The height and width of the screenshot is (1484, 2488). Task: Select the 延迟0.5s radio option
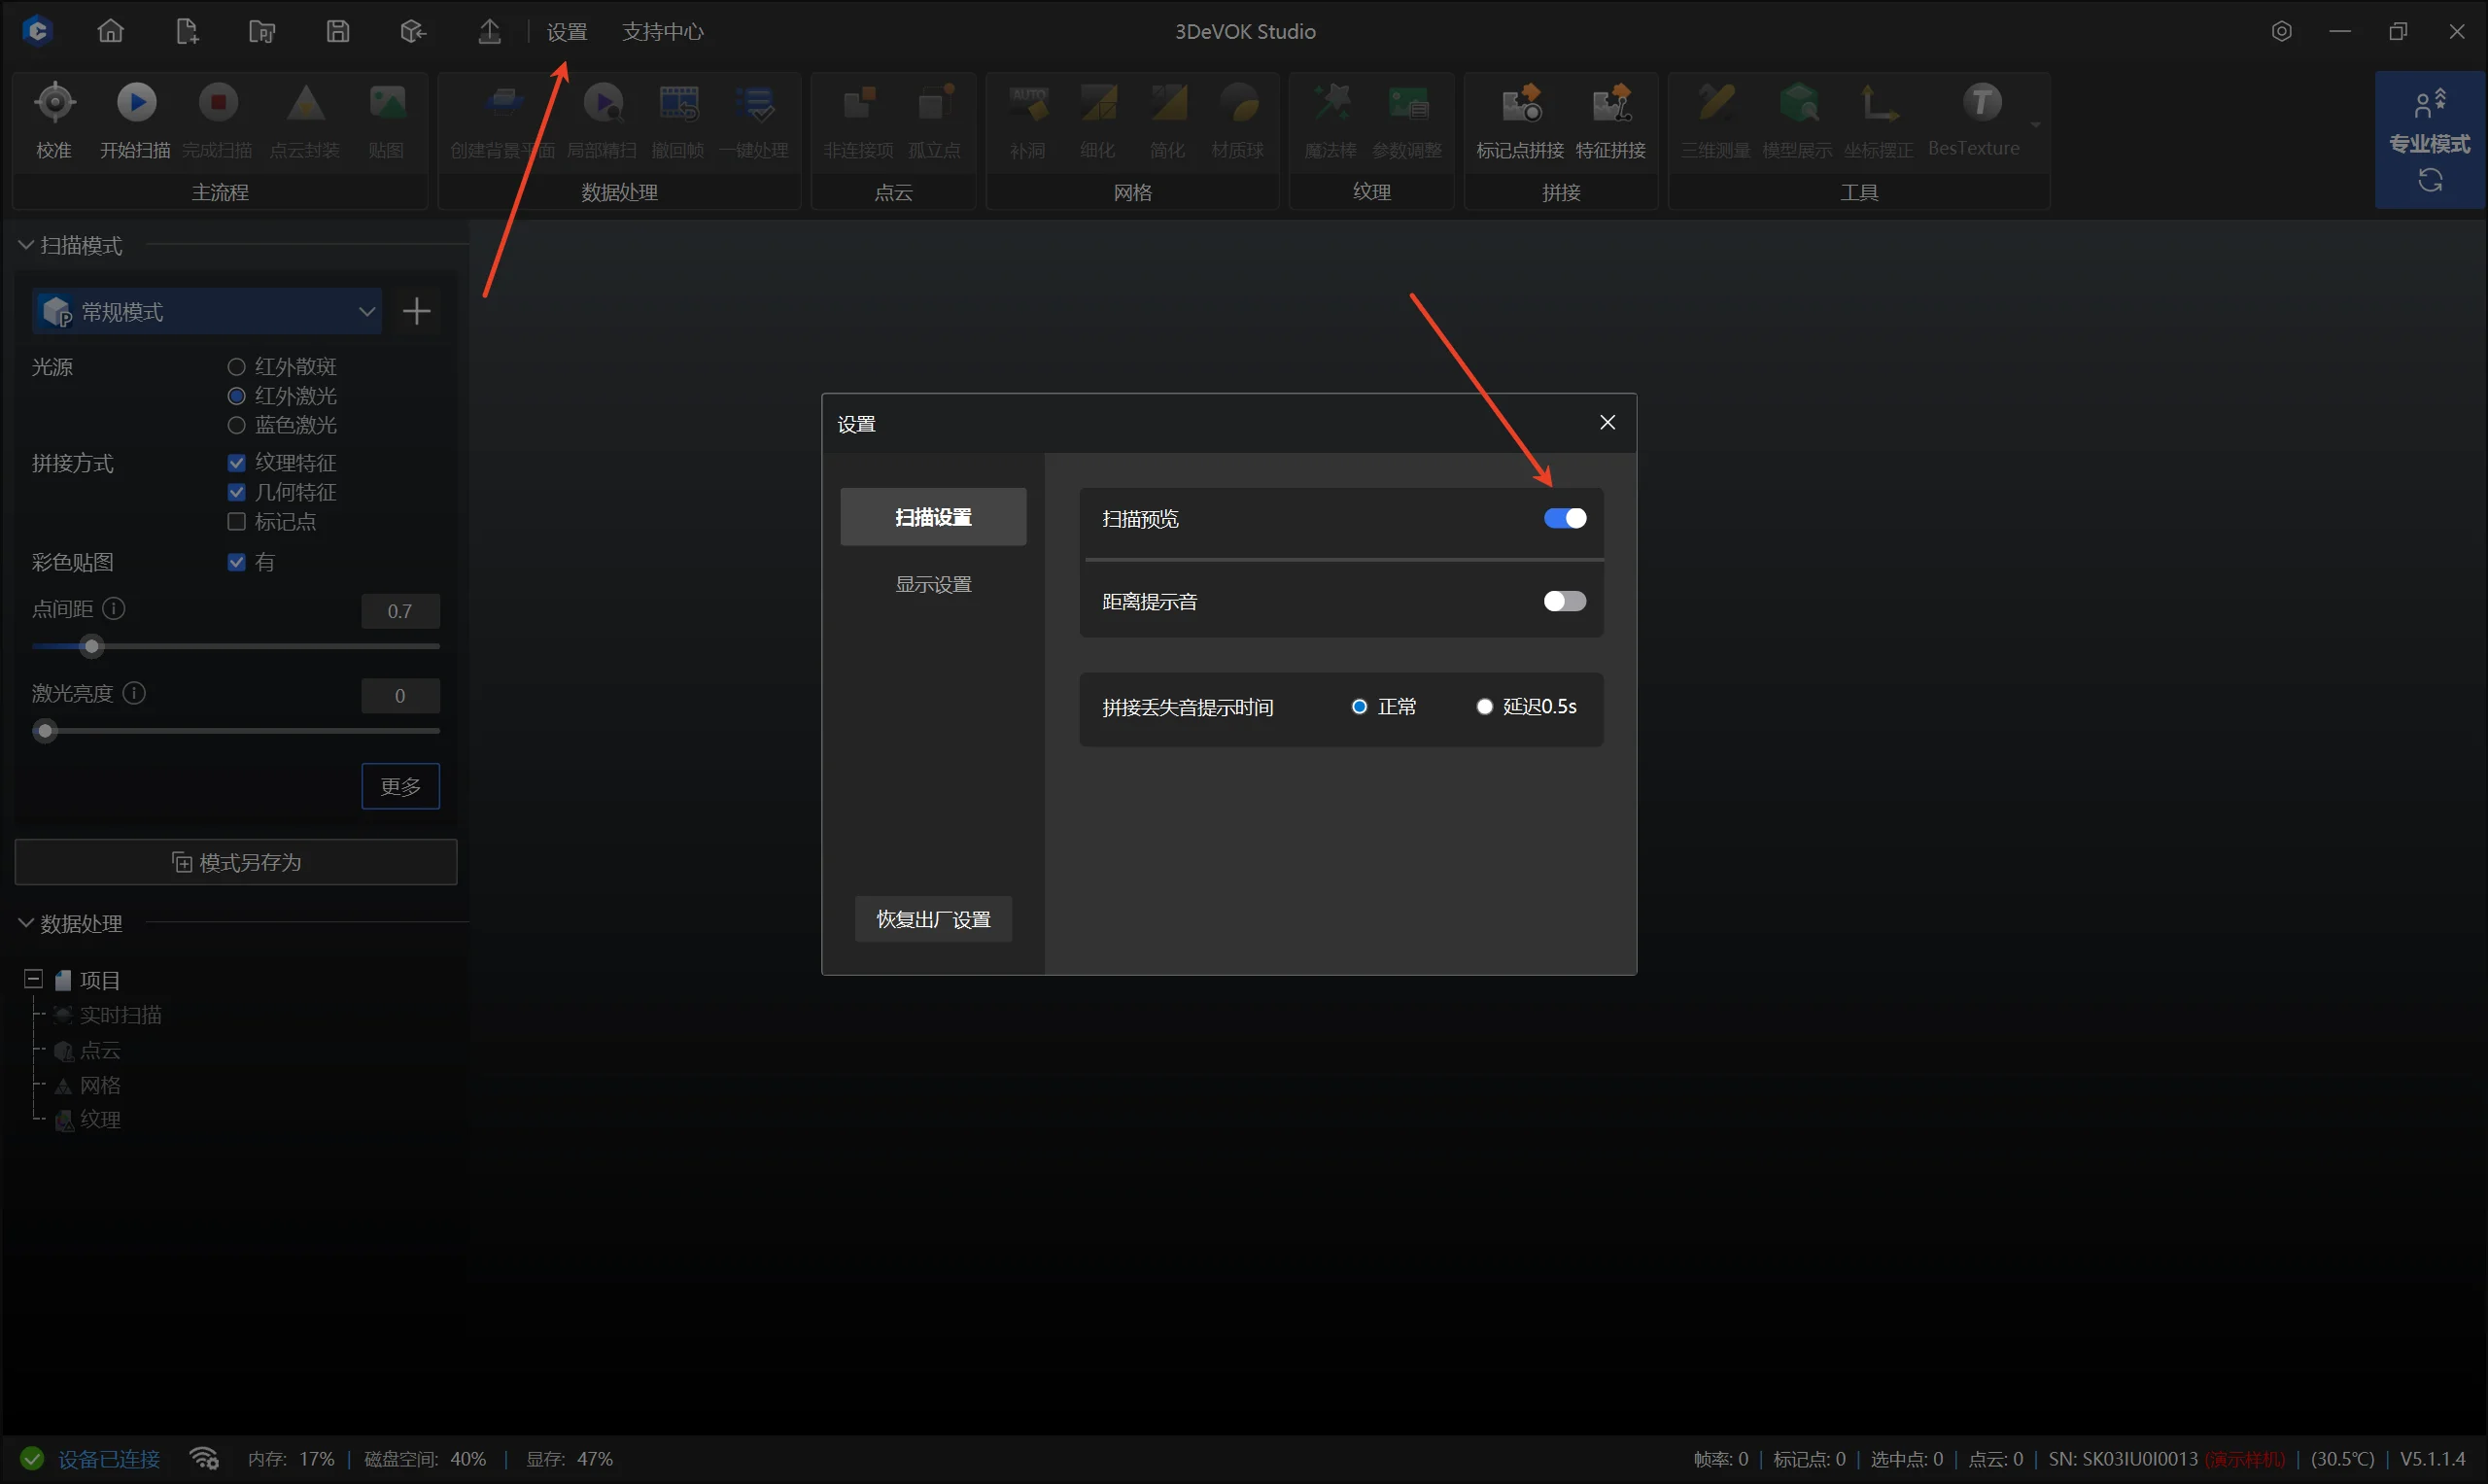(x=1485, y=707)
